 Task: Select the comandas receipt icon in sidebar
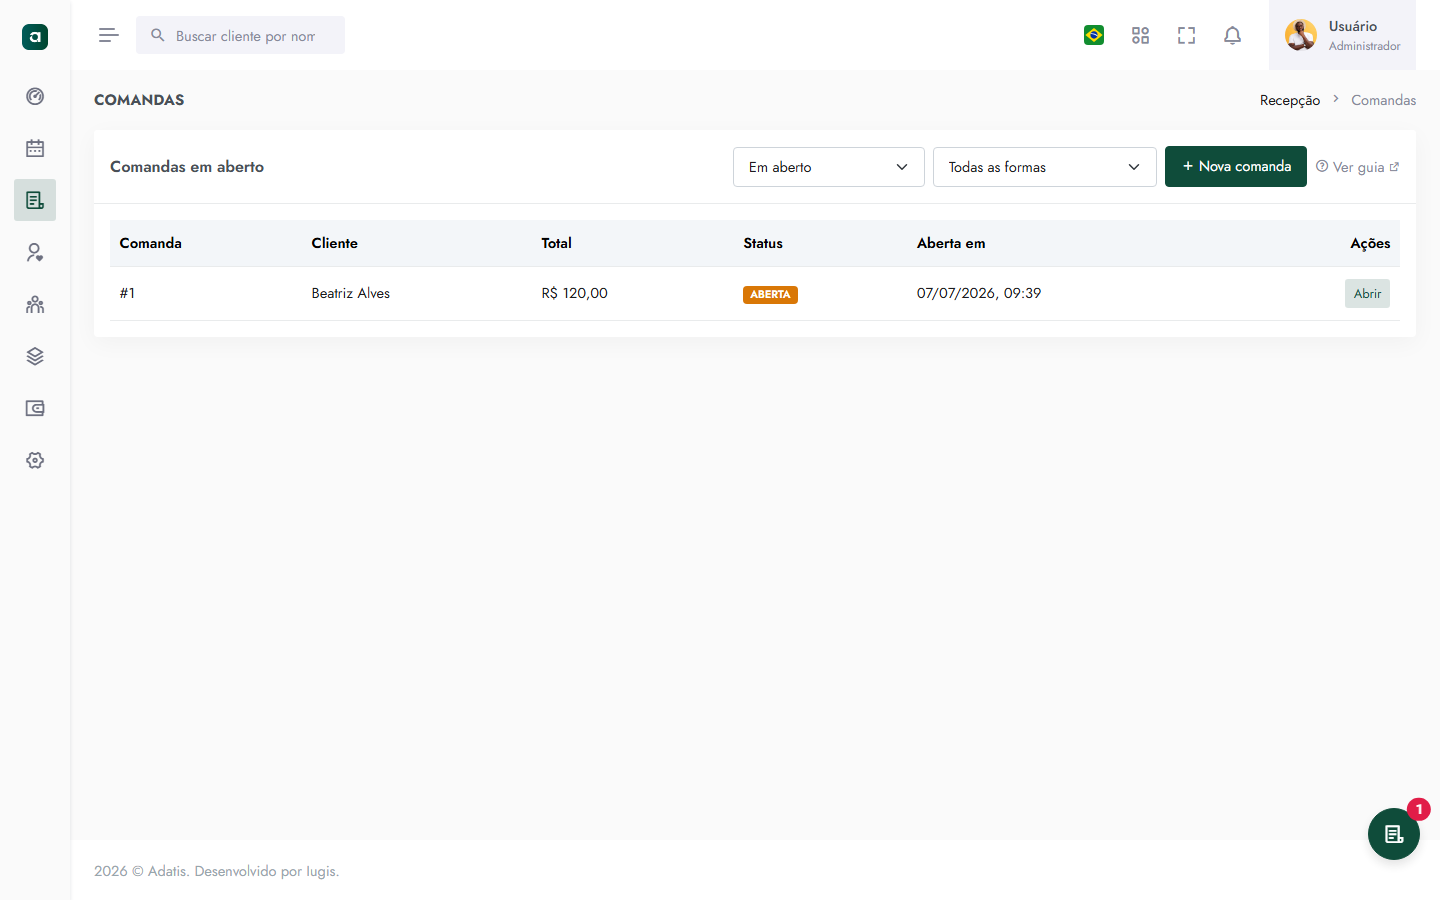tap(35, 200)
